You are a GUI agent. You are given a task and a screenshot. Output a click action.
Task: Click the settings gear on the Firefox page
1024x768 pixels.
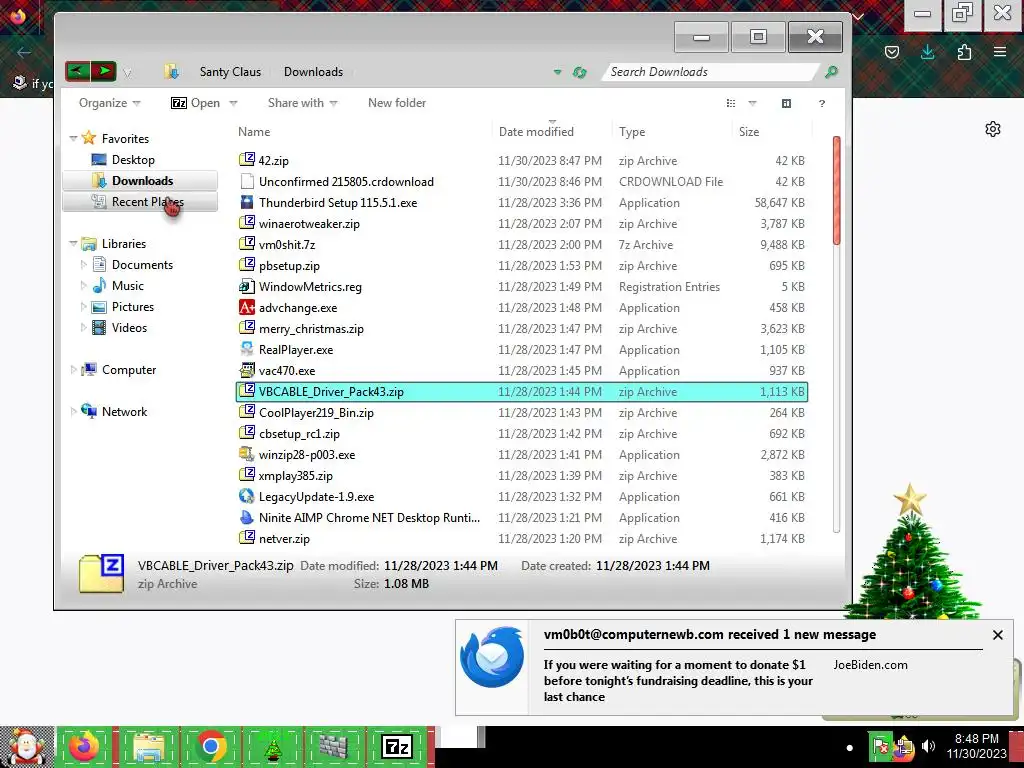tap(993, 129)
